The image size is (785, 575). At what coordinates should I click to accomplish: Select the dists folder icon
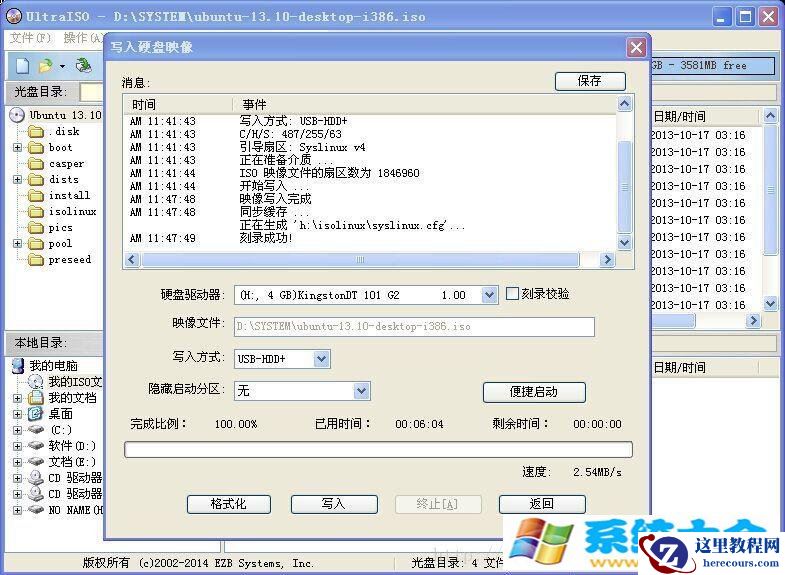click(x=36, y=180)
